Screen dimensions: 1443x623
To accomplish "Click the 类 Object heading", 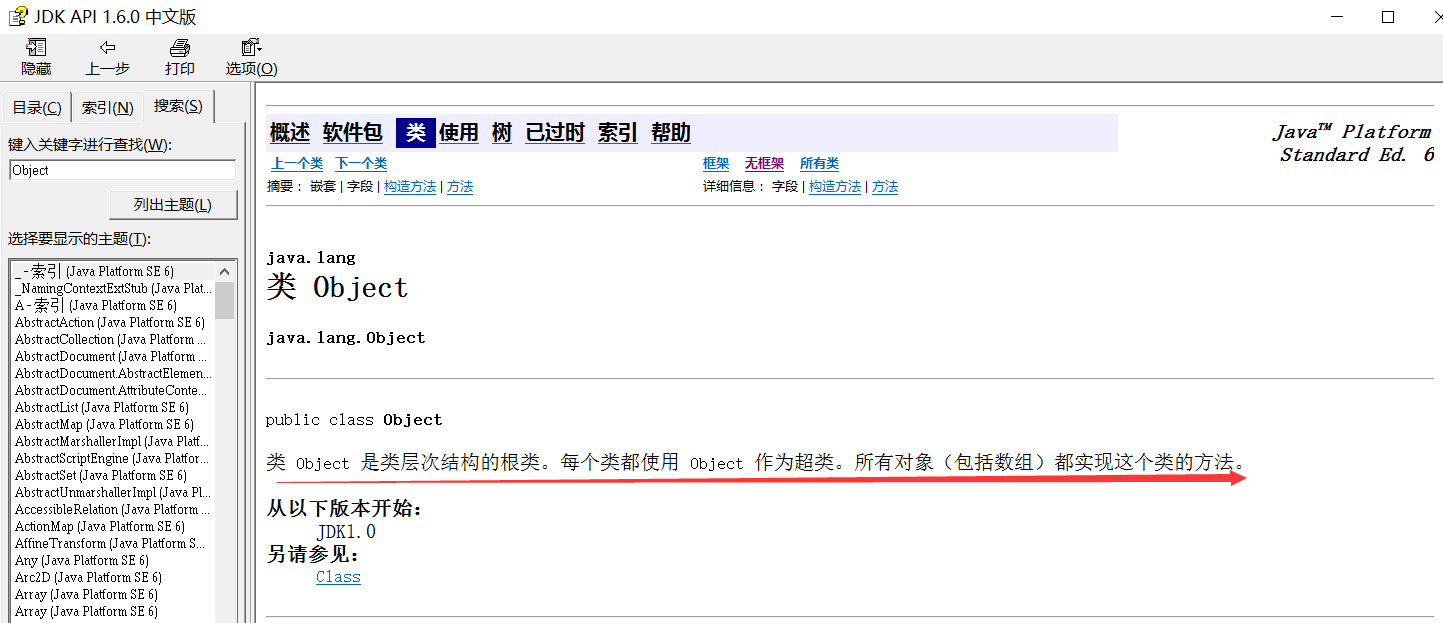I will (338, 288).
